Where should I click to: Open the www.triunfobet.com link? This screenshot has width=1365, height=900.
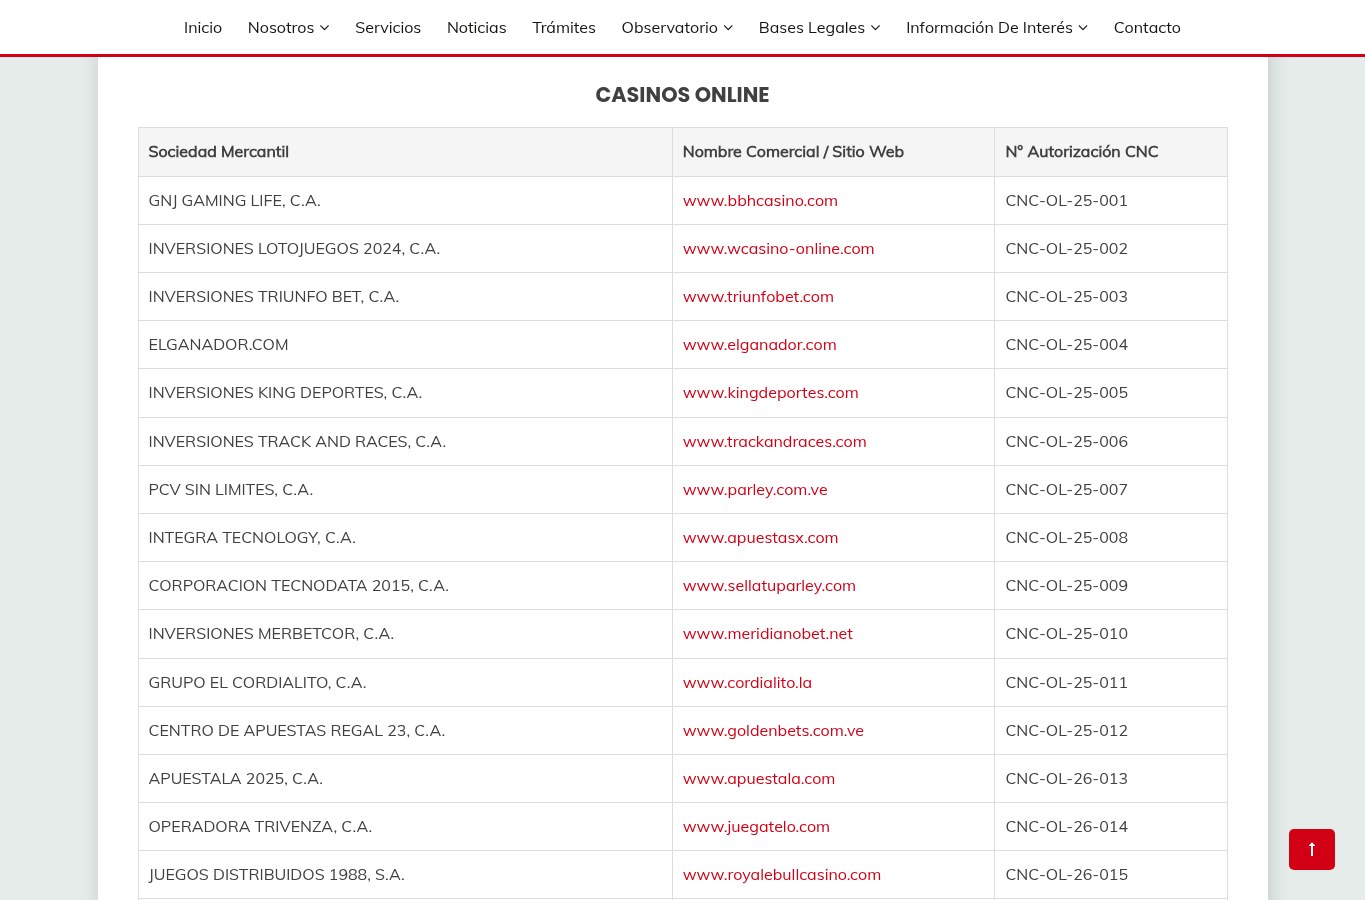pyautogui.click(x=758, y=296)
